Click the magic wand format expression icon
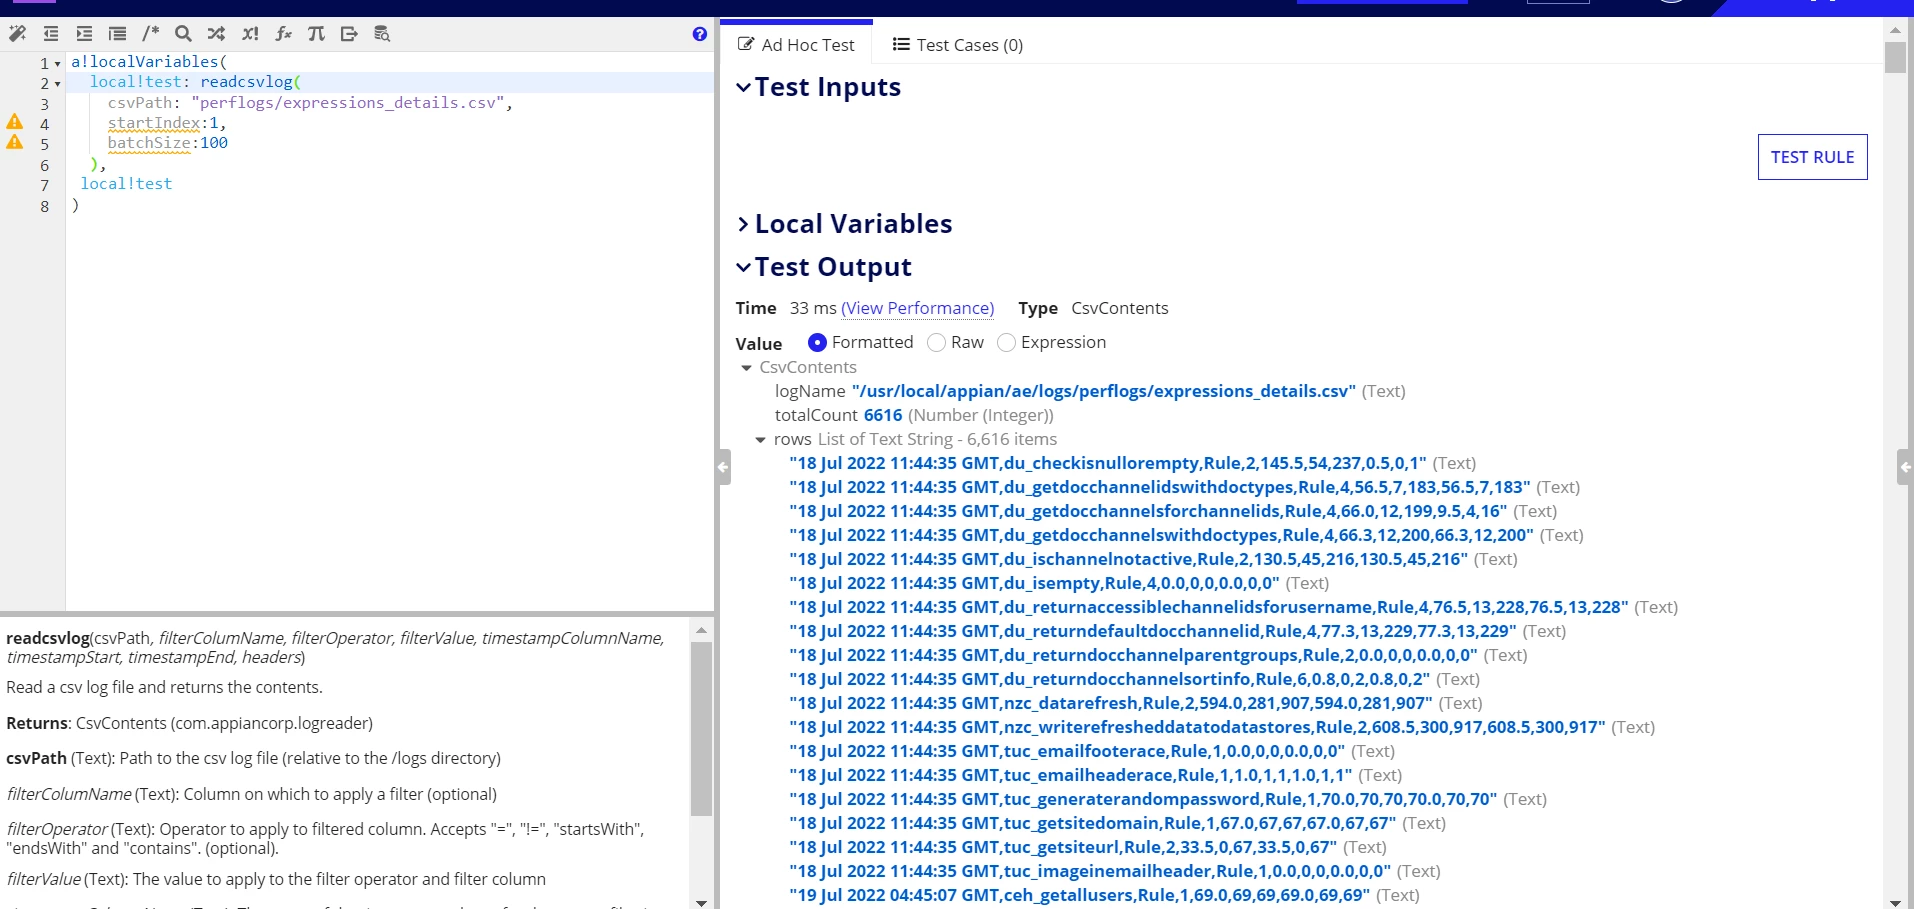The width and height of the screenshot is (1914, 909). pyautogui.click(x=17, y=34)
